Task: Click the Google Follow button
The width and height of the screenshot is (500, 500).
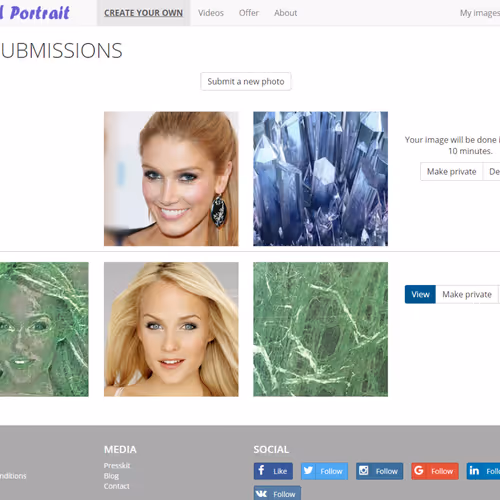Action: point(435,471)
